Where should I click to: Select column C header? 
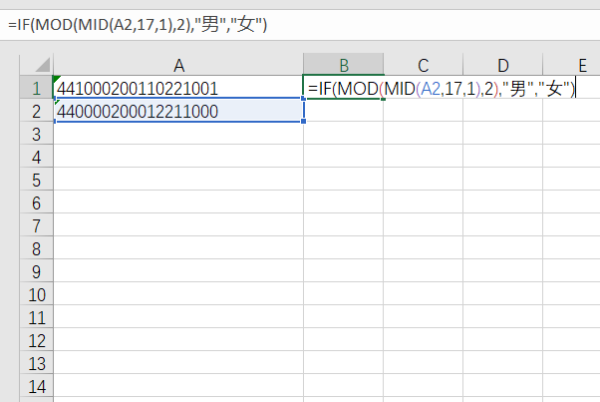423,65
